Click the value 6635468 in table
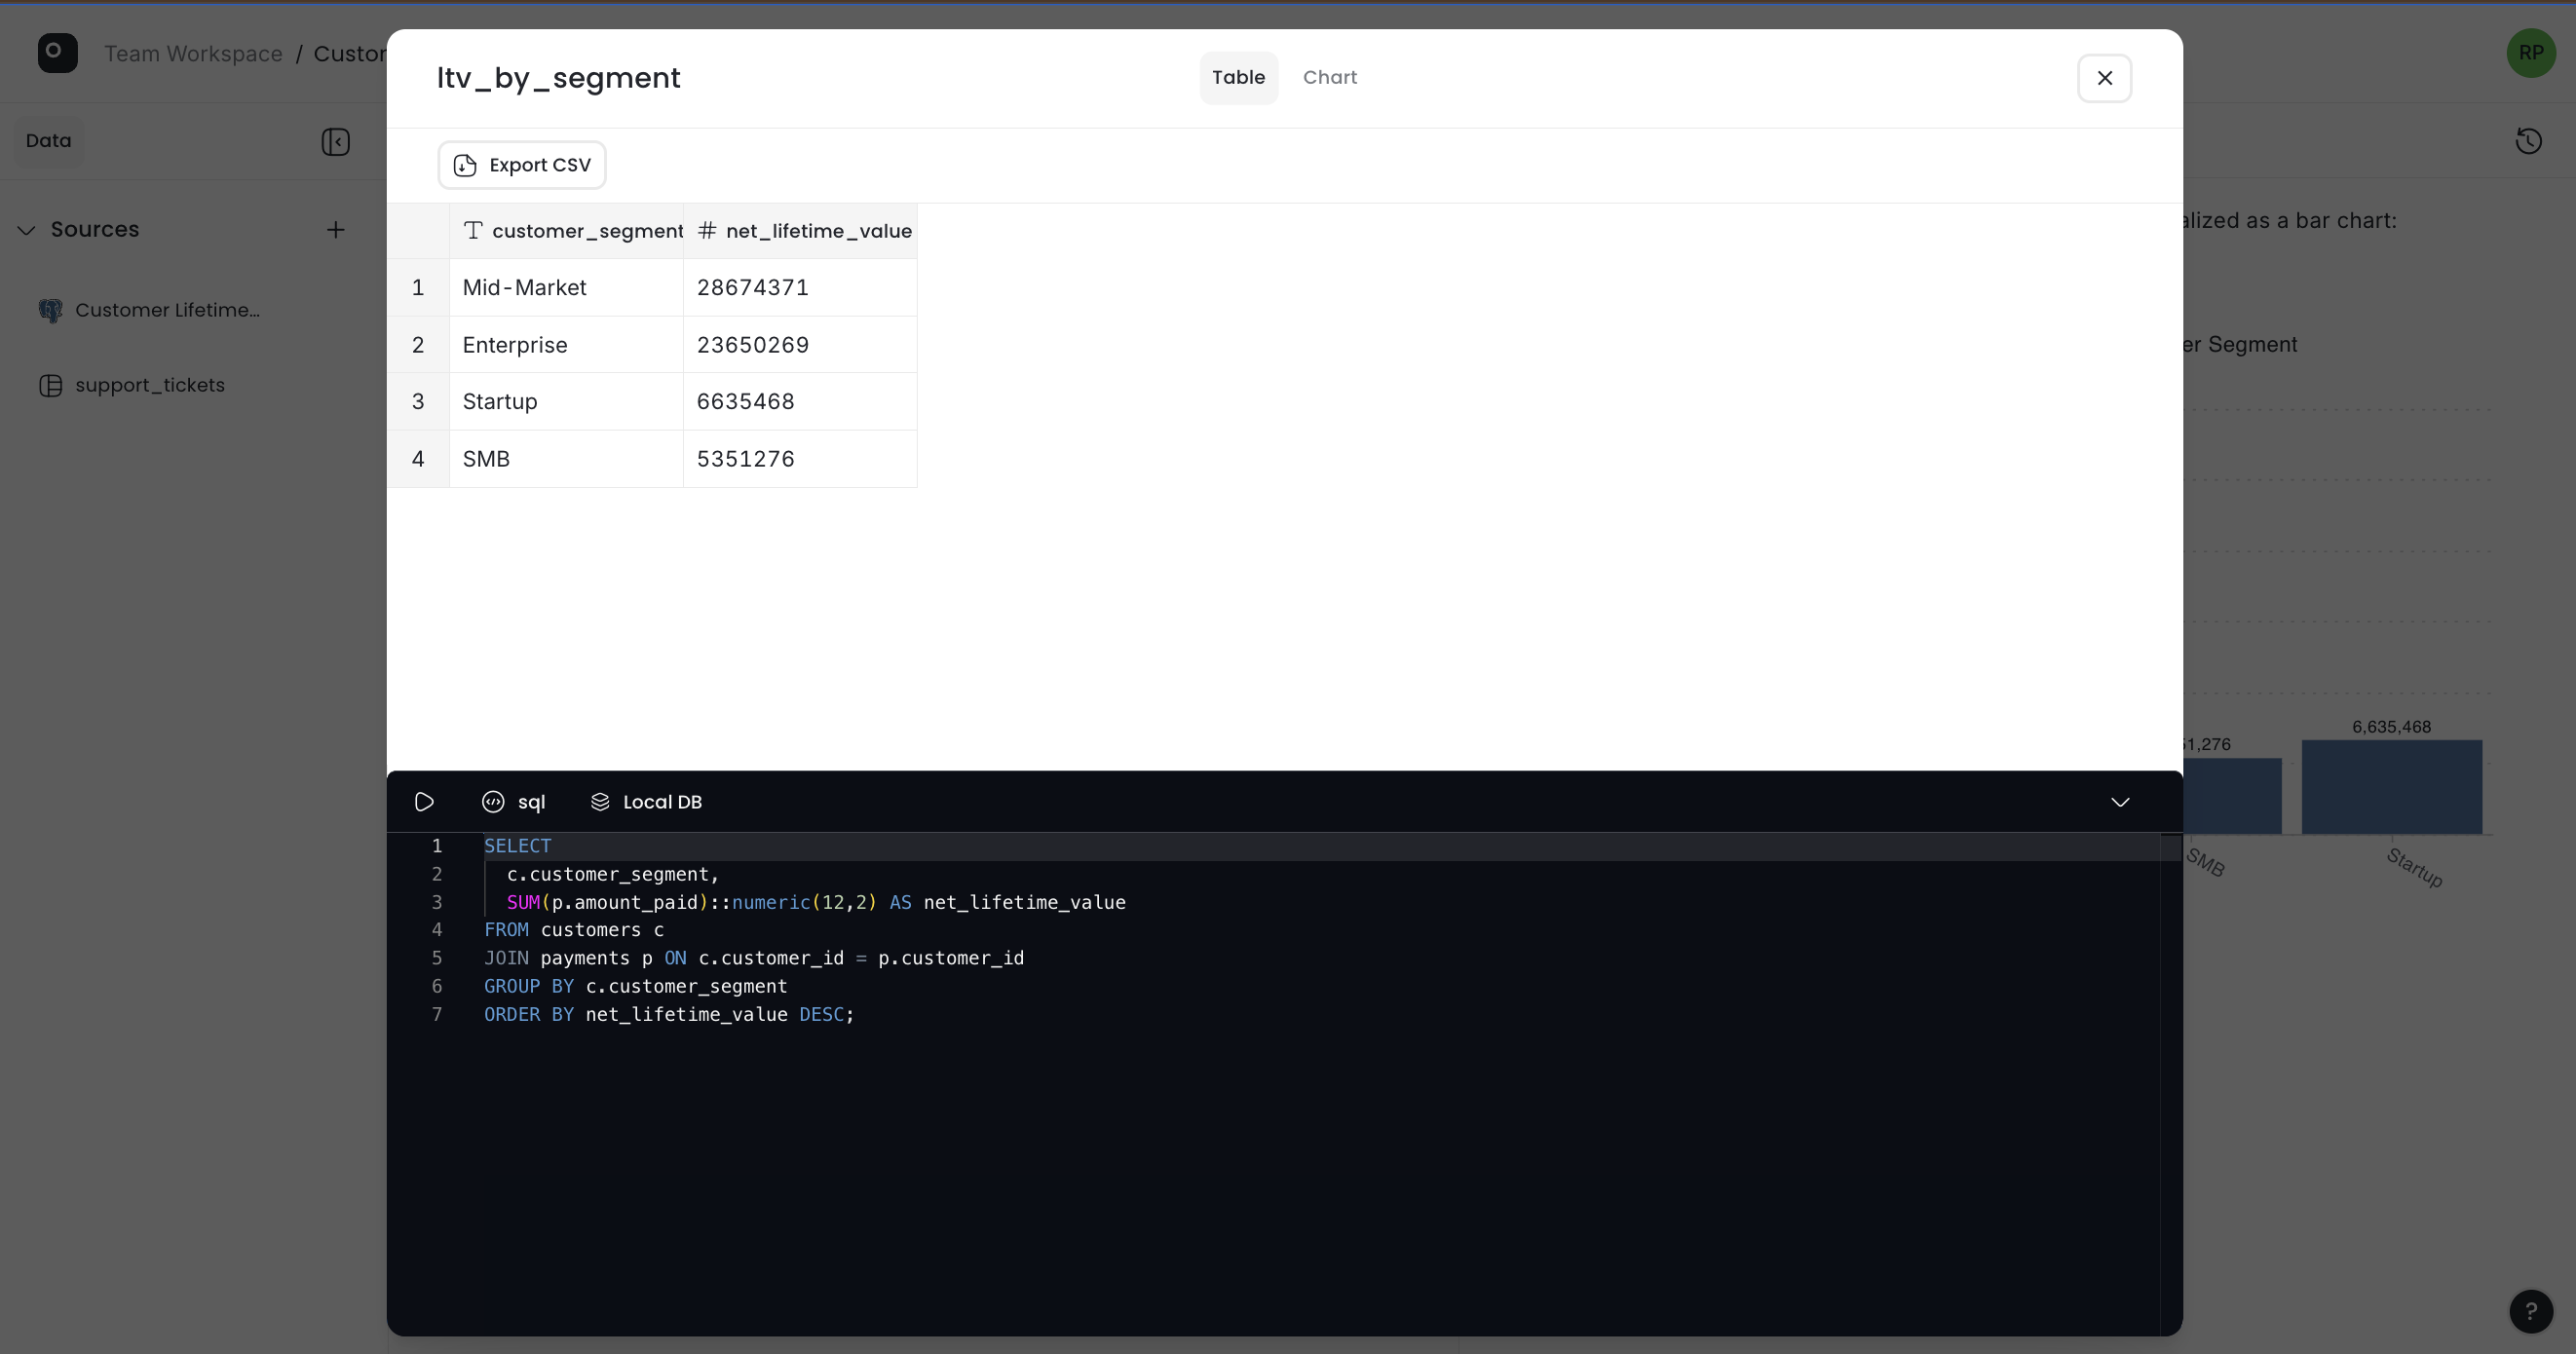The height and width of the screenshot is (1354, 2576). 800,402
